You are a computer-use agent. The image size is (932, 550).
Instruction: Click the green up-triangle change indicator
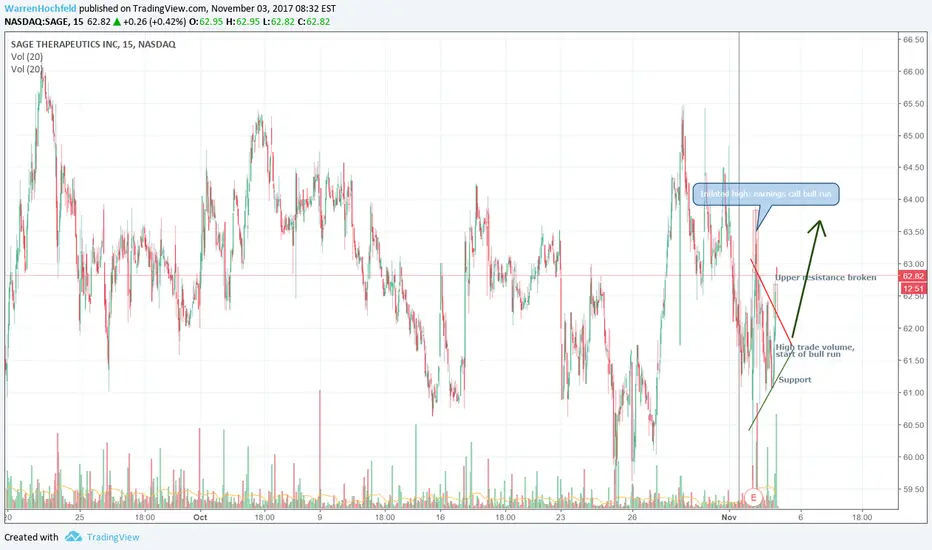pyautogui.click(x=117, y=21)
